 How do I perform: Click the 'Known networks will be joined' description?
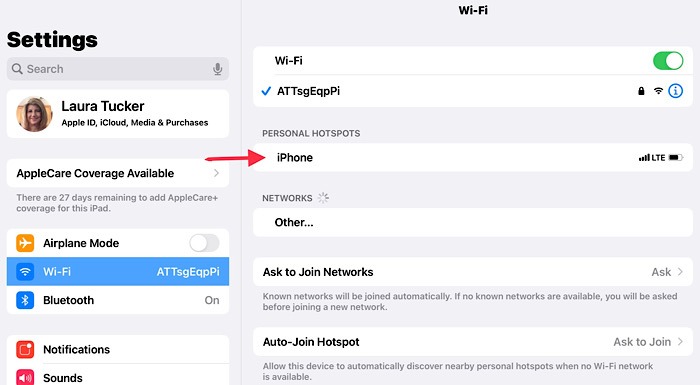click(x=470, y=301)
